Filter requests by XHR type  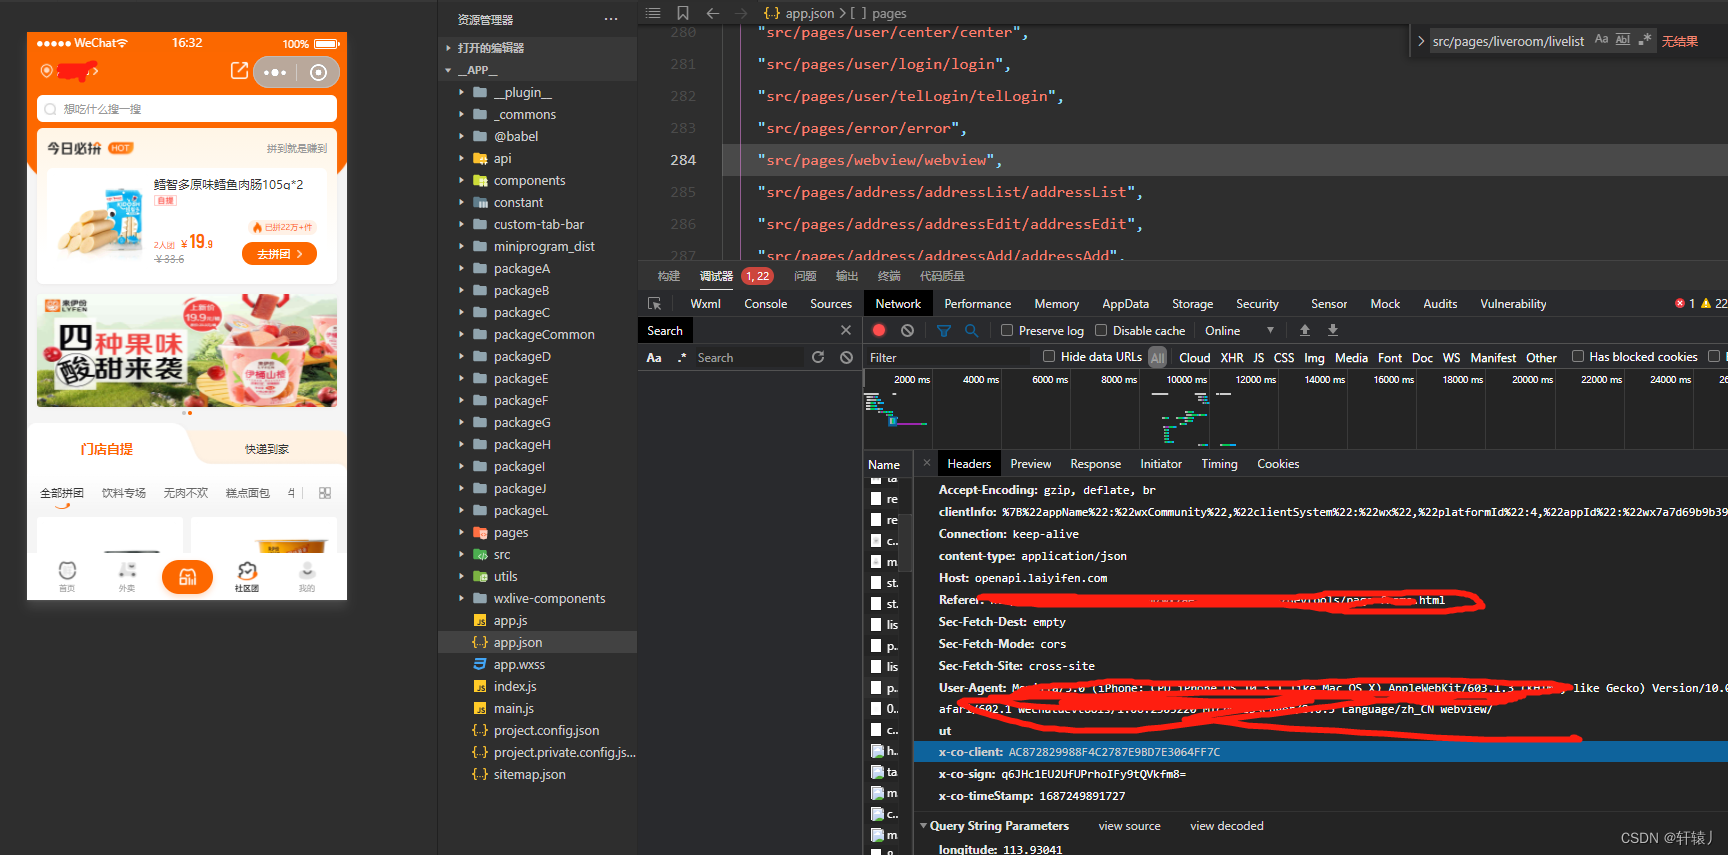click(1232, 357)
